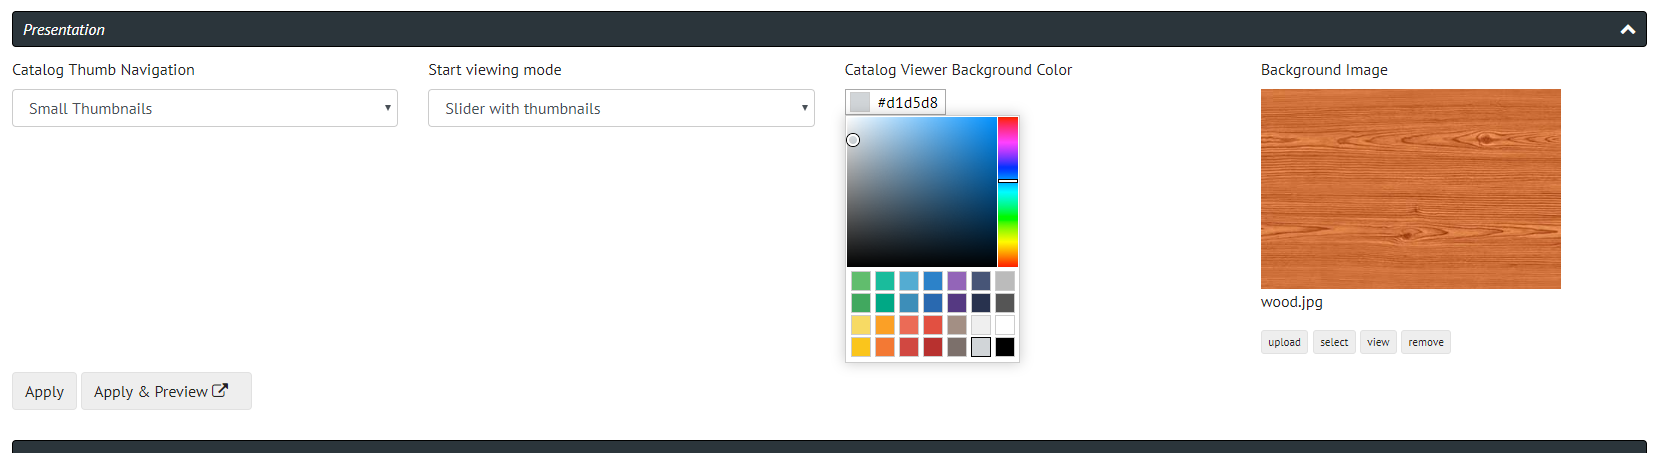
Task: Collapse the Presentation panel chevron
Action: (1627, 30)
